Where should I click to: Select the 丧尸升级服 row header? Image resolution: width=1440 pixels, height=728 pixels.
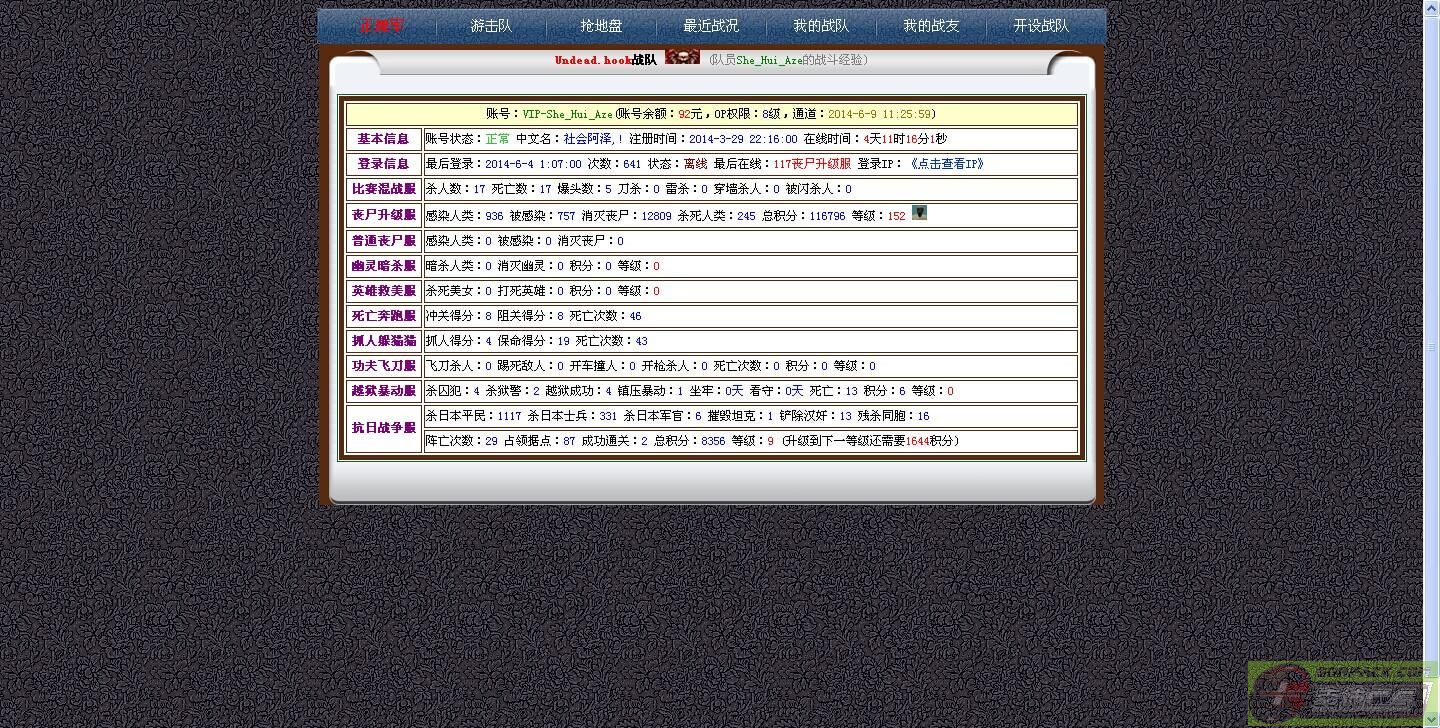[383, 215]
